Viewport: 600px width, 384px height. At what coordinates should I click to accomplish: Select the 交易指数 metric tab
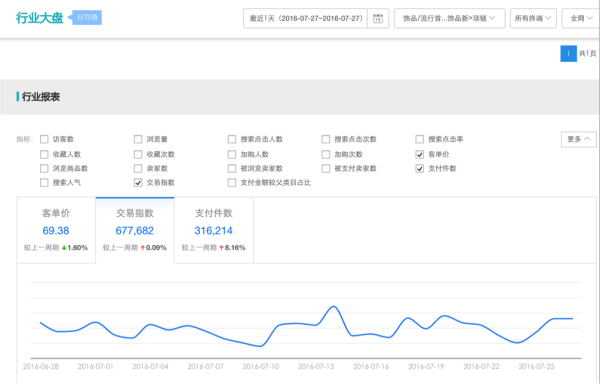pos(135,230)
